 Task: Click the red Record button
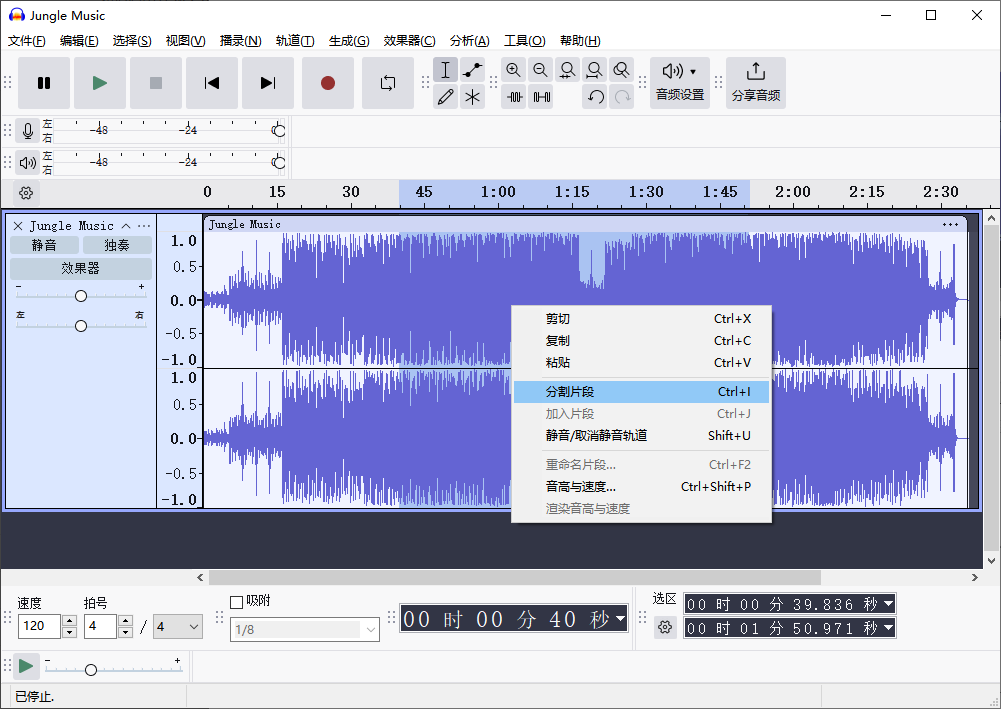(328, 83)
